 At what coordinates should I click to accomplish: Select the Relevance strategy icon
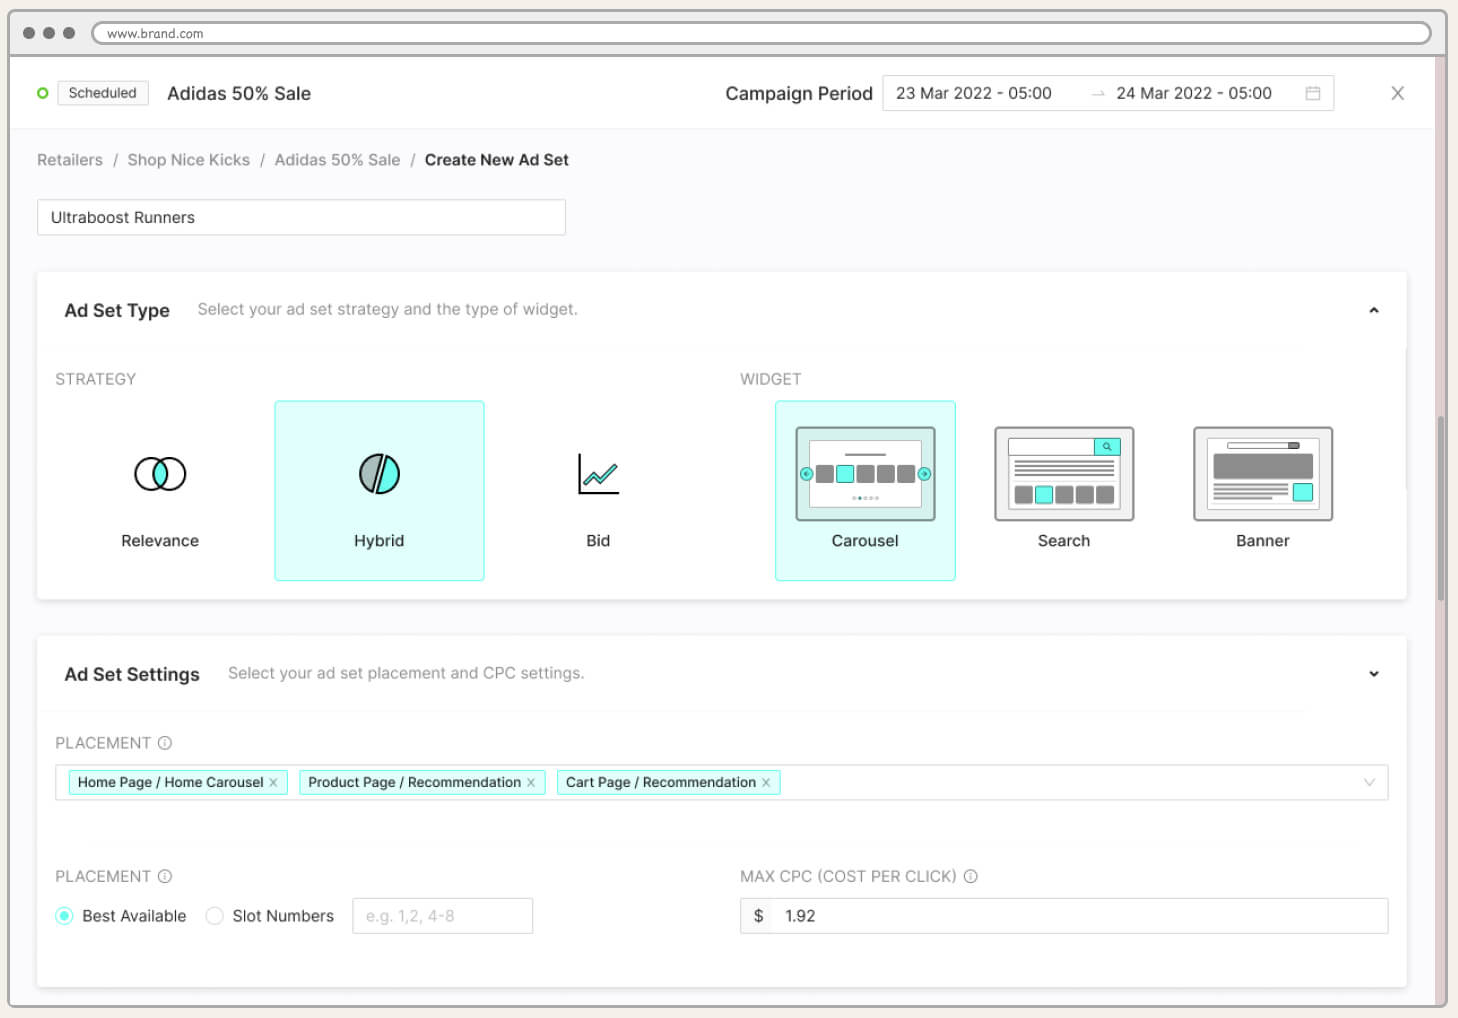(160, 473)
